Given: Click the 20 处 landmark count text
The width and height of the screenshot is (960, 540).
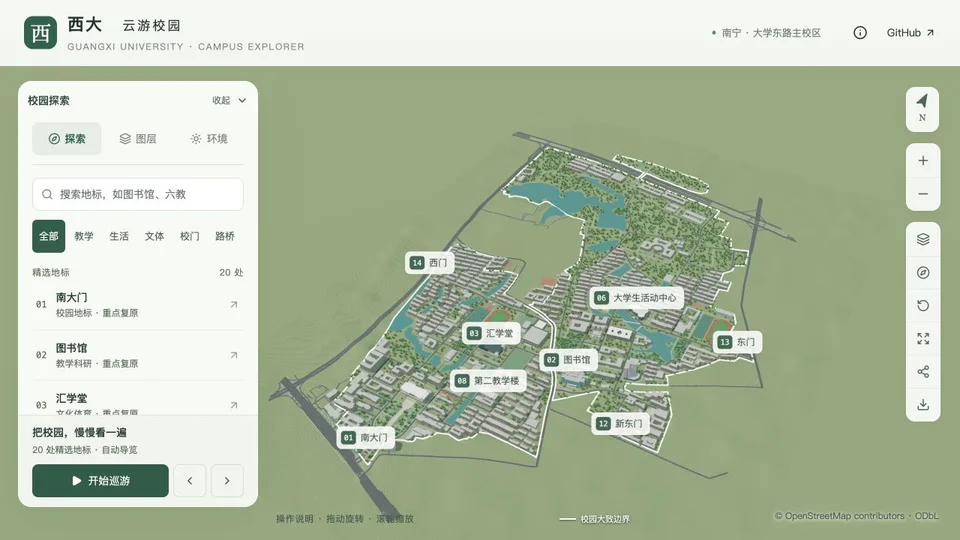Looking at the screenshot, I should 231,272.
